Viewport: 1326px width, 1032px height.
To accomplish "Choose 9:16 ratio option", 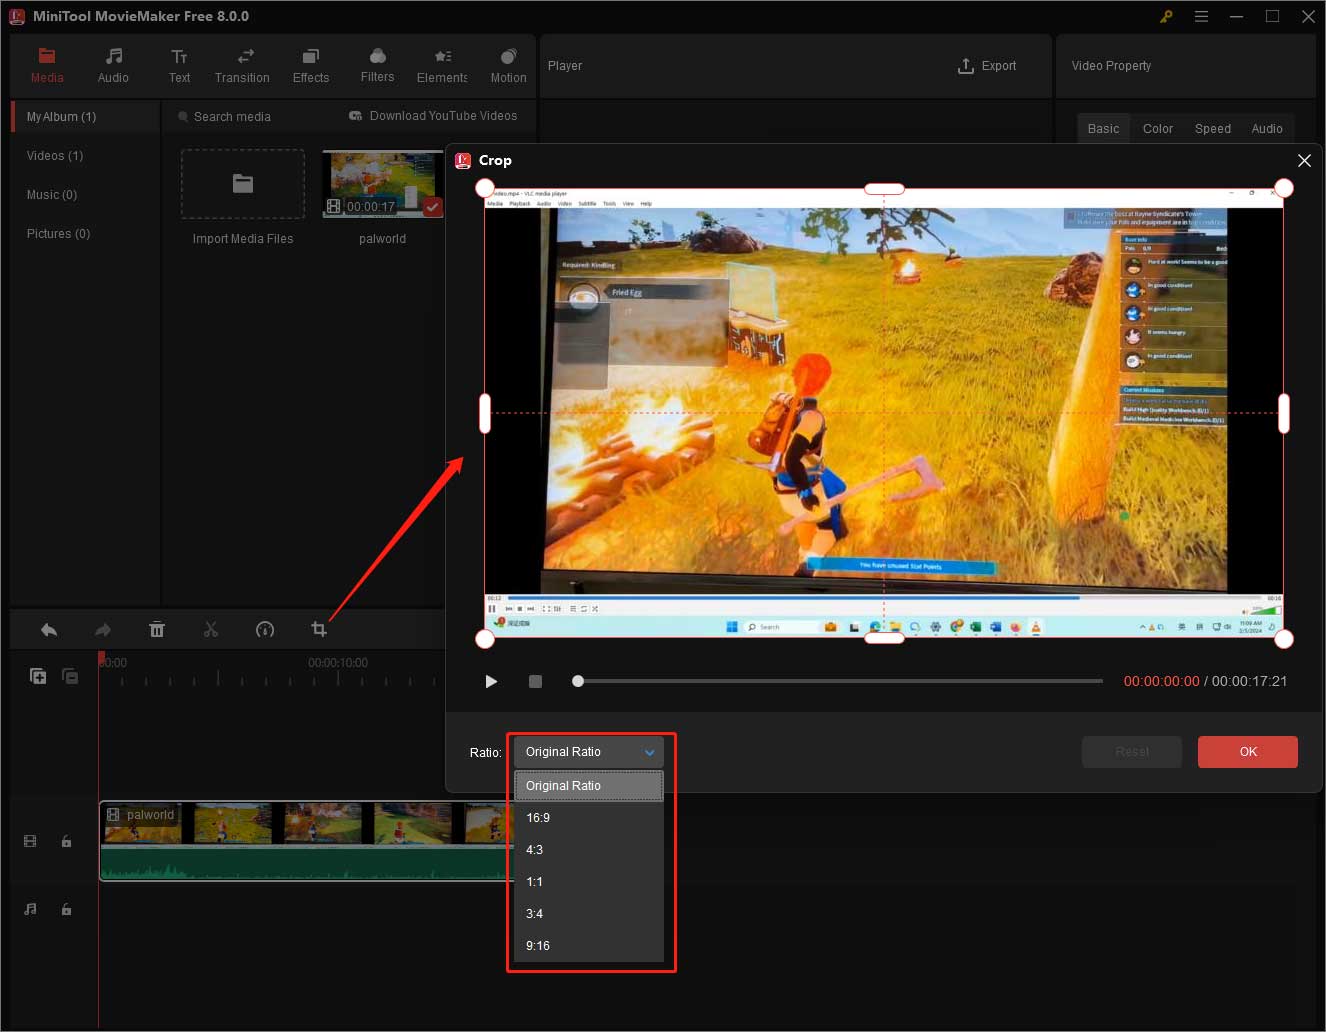I will point(588,946).
